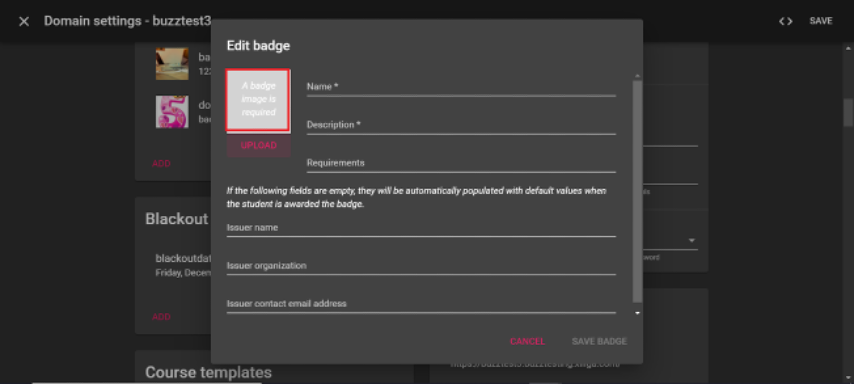Click the SAVE button in top bar
Screen dimensions: 854x384
click(x=821, y=21)
